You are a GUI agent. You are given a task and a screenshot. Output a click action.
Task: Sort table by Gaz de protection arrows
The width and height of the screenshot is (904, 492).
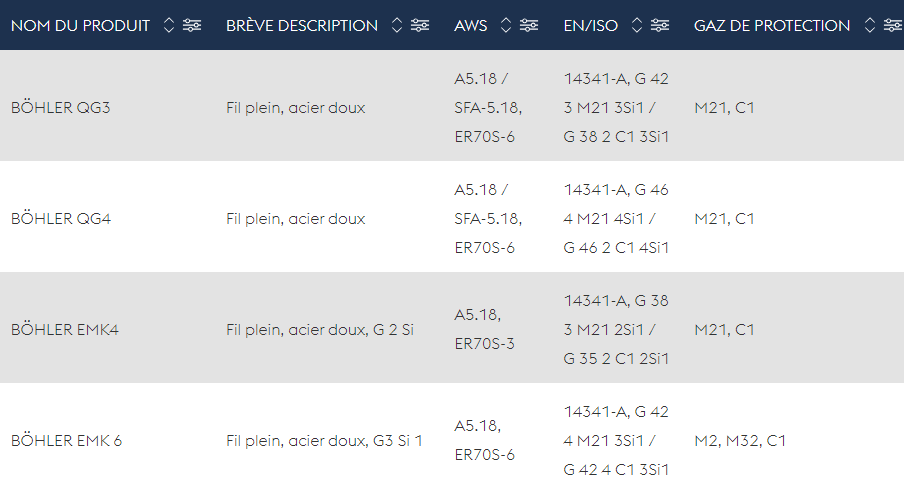pyautogui.click(x=870, y=25)
